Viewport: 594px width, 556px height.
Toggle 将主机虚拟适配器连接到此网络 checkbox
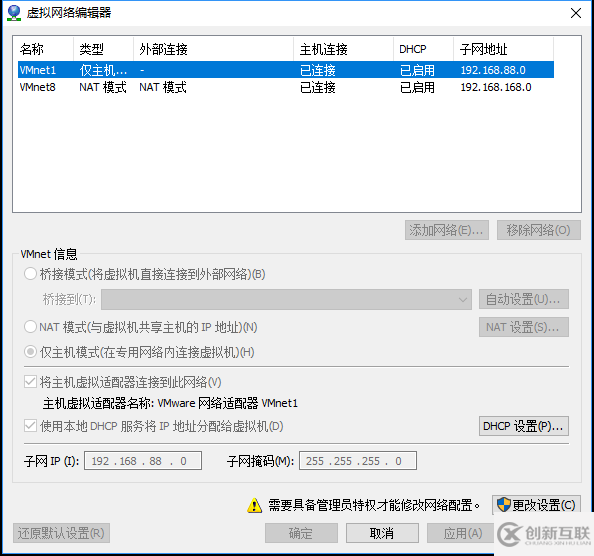[30, 382]
